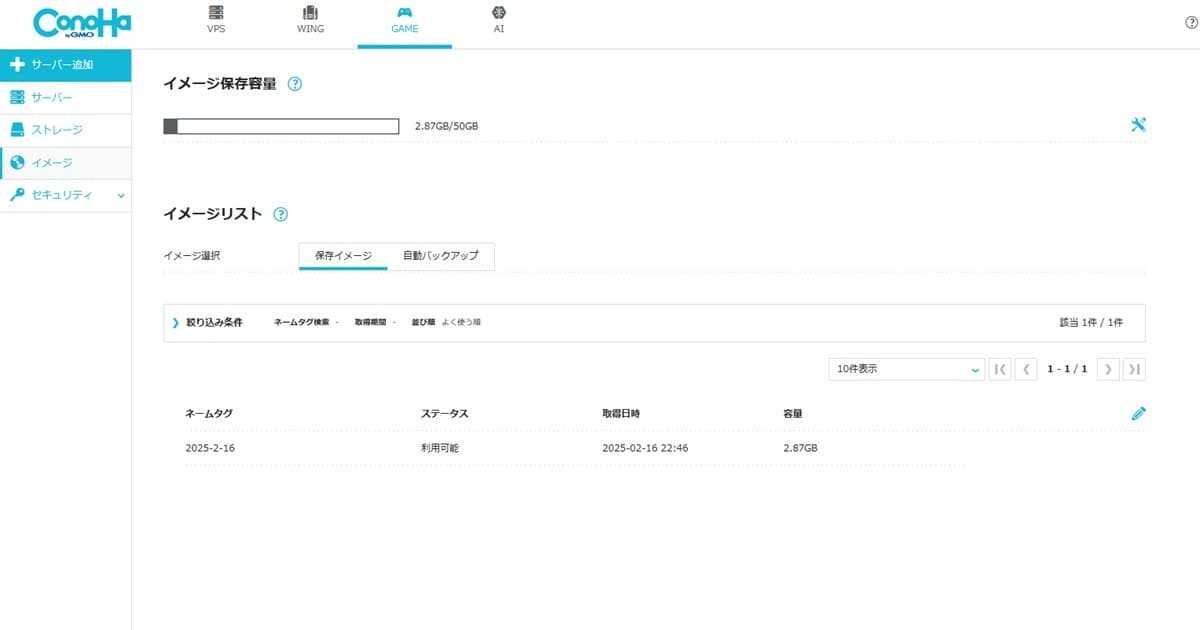Expand the セキュリティ sidebar menu
The height and width of the screenshot is (630, 1200).
point(65,195)
